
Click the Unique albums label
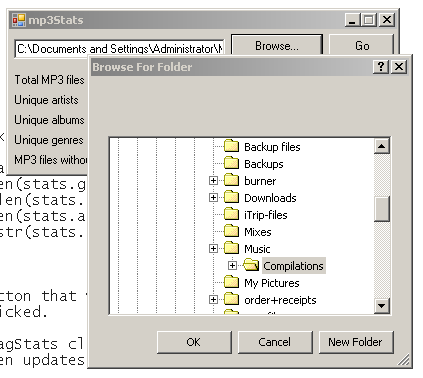(x=49, y=120)
